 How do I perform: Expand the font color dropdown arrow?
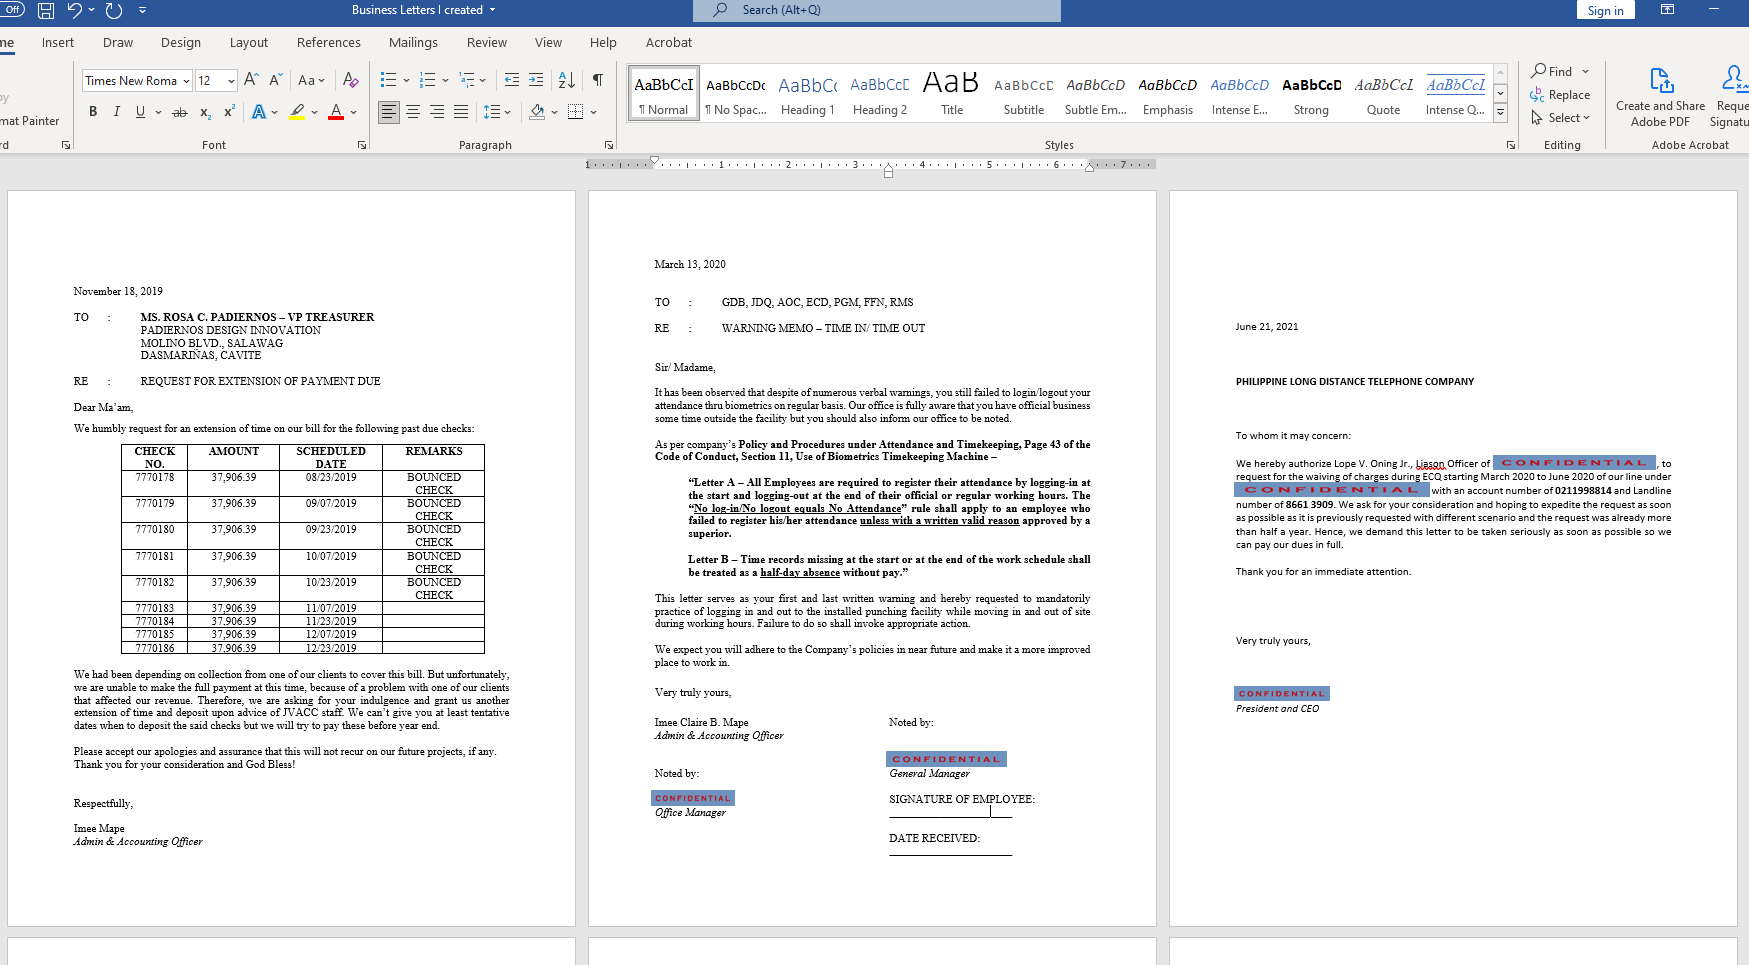tap(354, 112)
